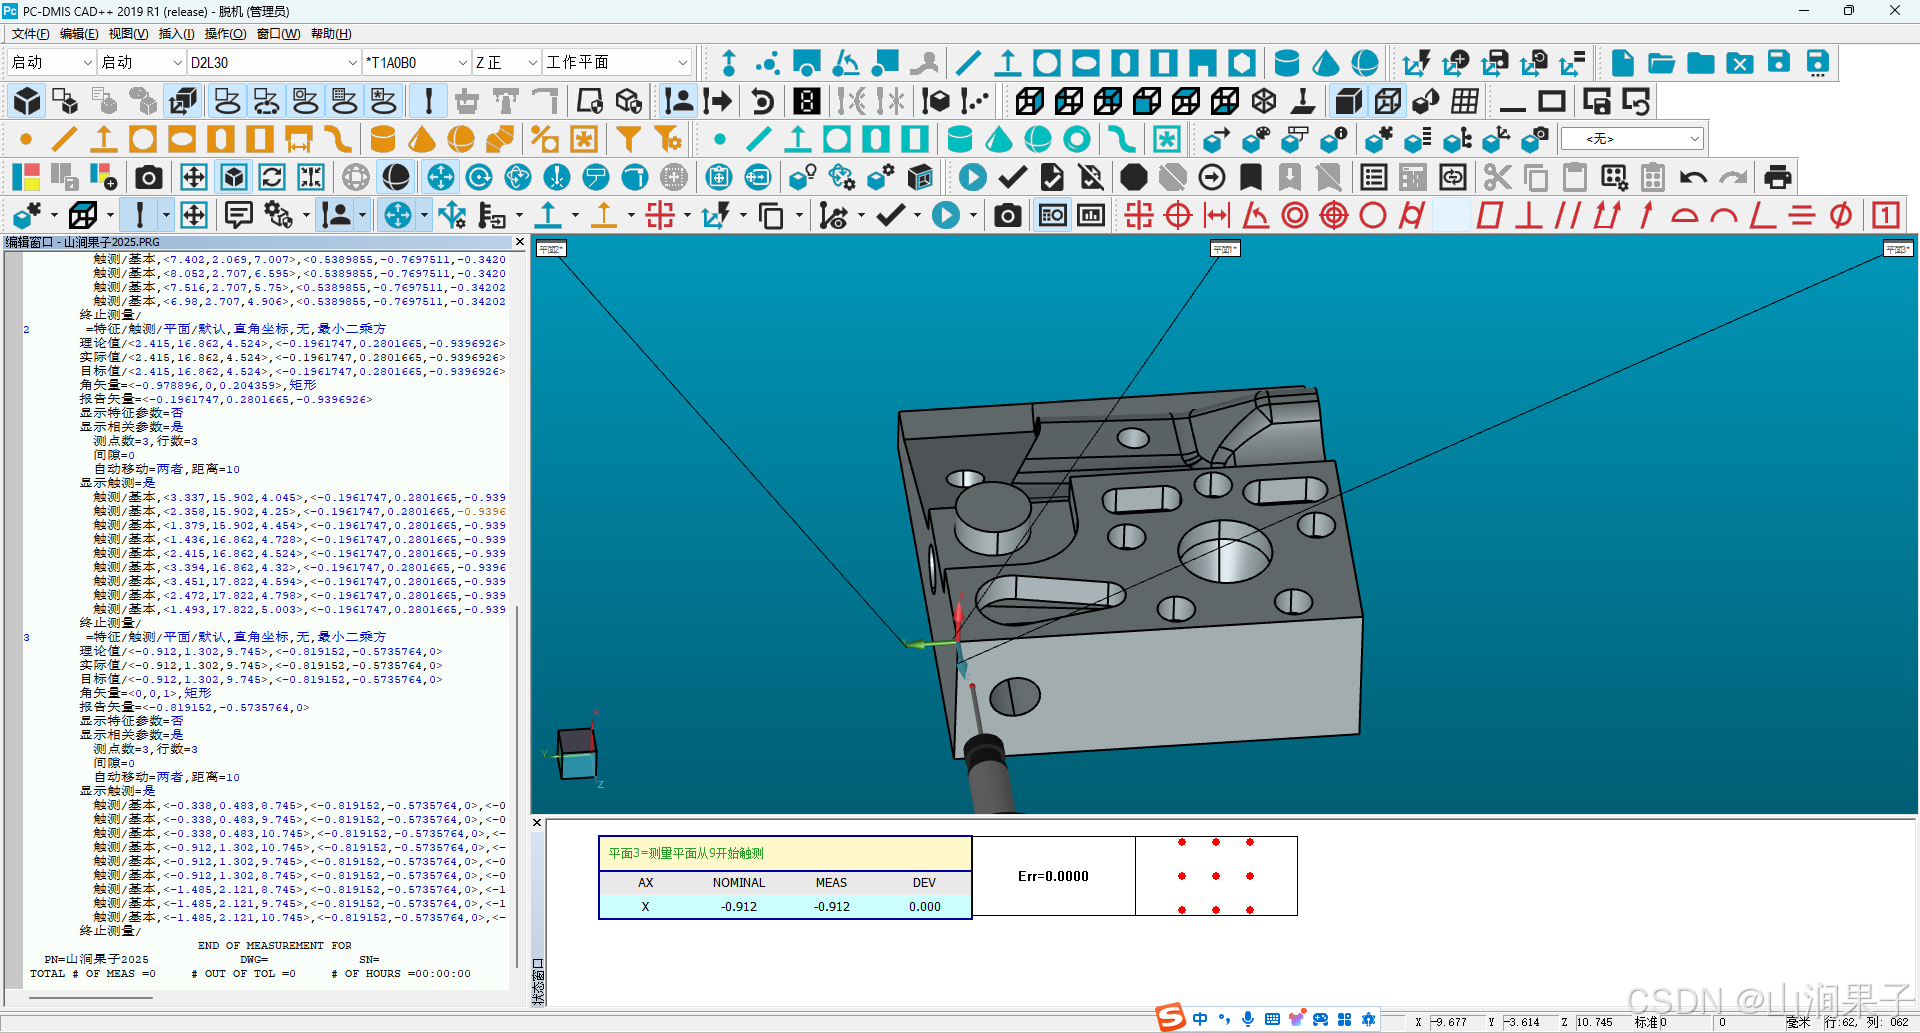Image resolution: width=1920 pixels, height=1033 pixels.
Task: Click the red concentricity double-circle icon
Action: click(1295, 215)
